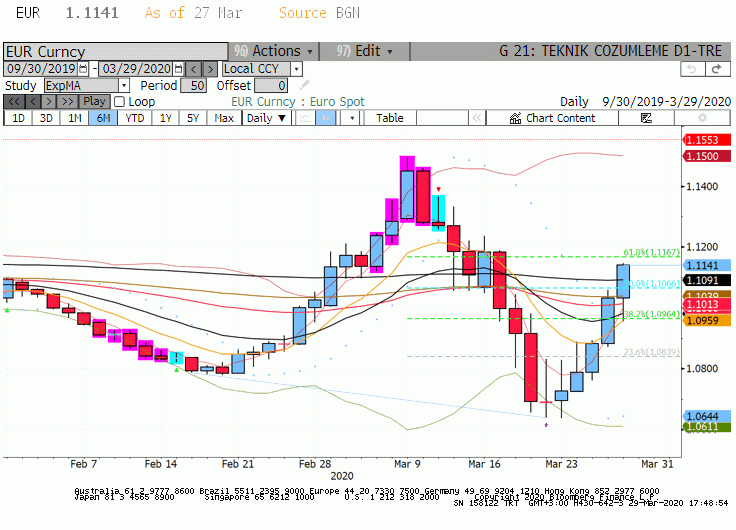This screenshot has height=530, width=736.
Task: Switch to the 1Y range tab
Action: (165, 118)
